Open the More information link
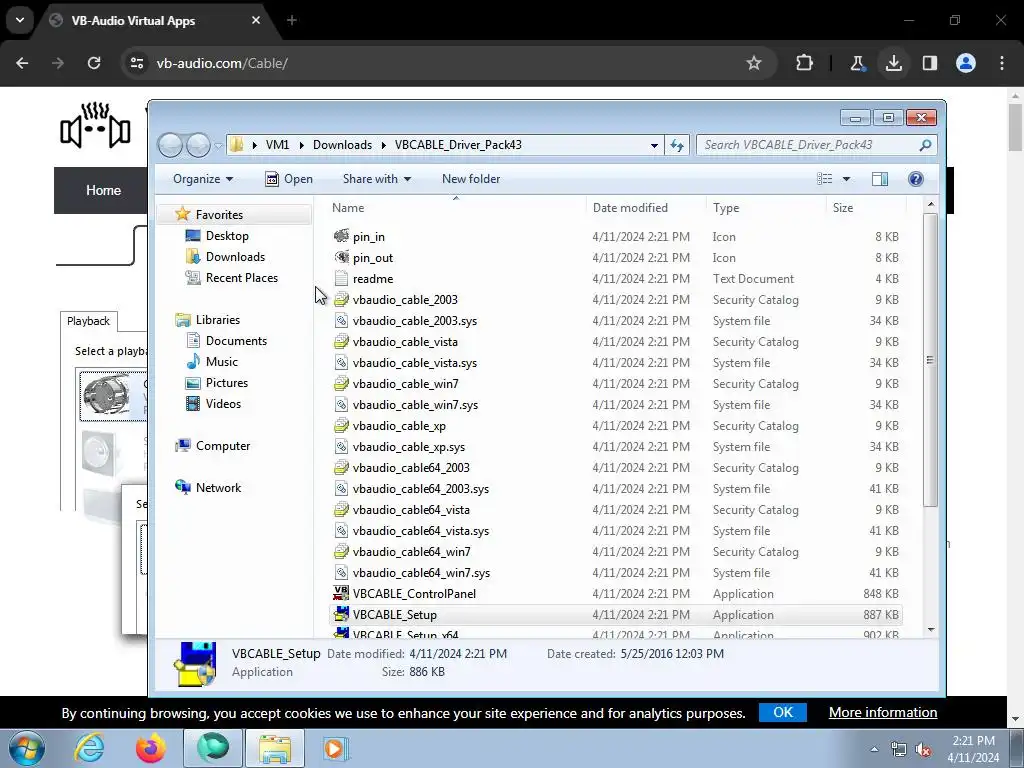The image size is (1024, 768). [883, 712]
